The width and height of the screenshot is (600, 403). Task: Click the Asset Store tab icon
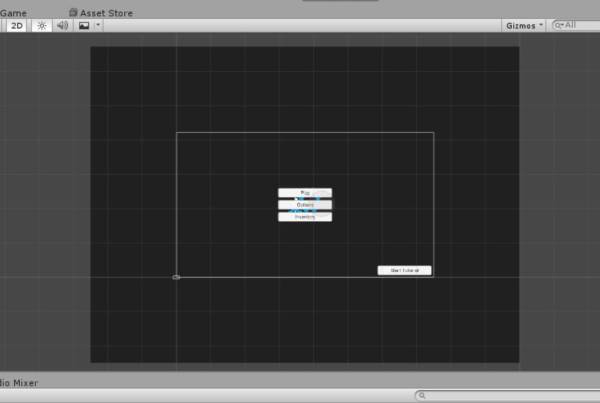pos(73,13)
